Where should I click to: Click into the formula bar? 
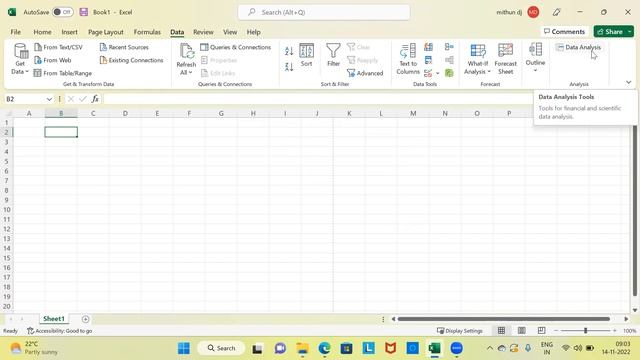coord(318,99)
